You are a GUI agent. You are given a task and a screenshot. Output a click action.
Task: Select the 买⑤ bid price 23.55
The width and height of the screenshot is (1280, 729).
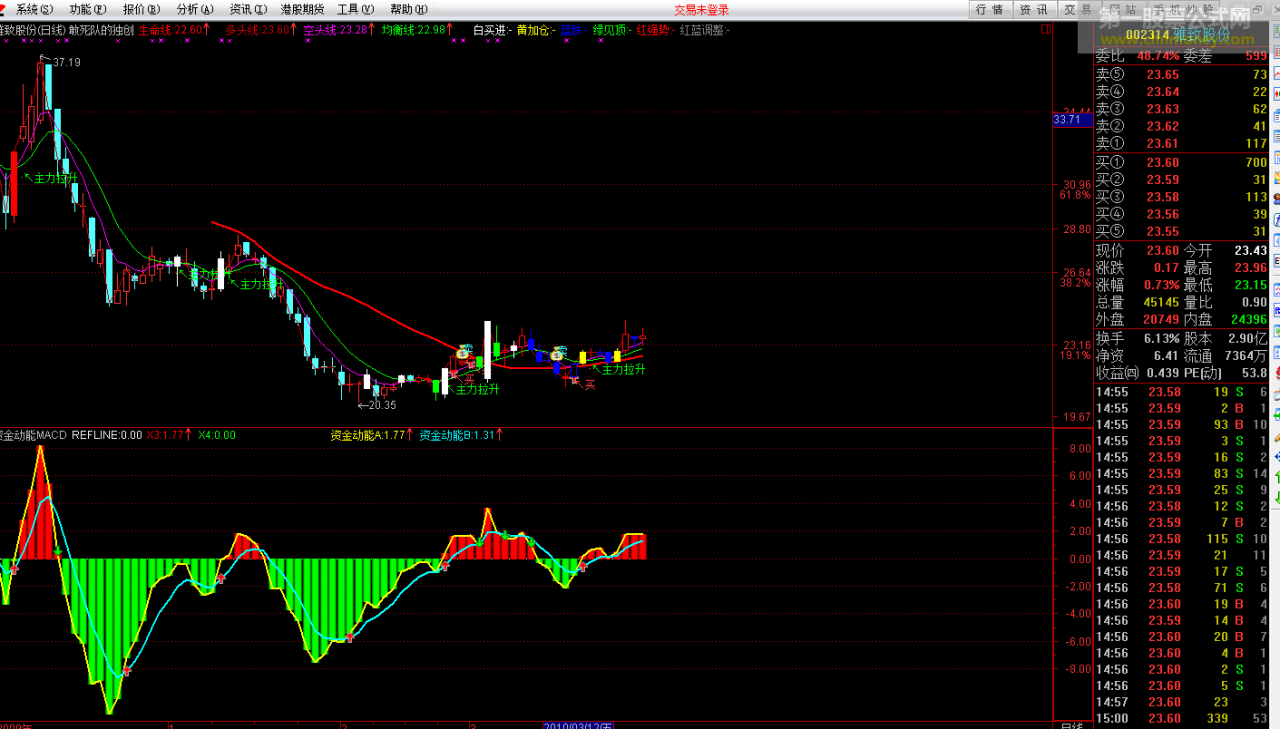click(1162, 232)
